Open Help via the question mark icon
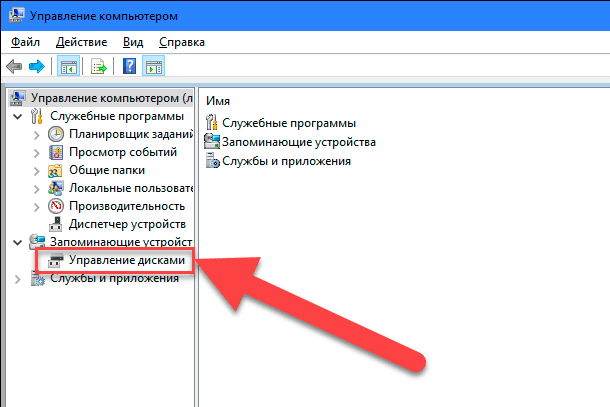Viewport: 610px width, 407px height. pyautogui.click(x=129, y=66)
